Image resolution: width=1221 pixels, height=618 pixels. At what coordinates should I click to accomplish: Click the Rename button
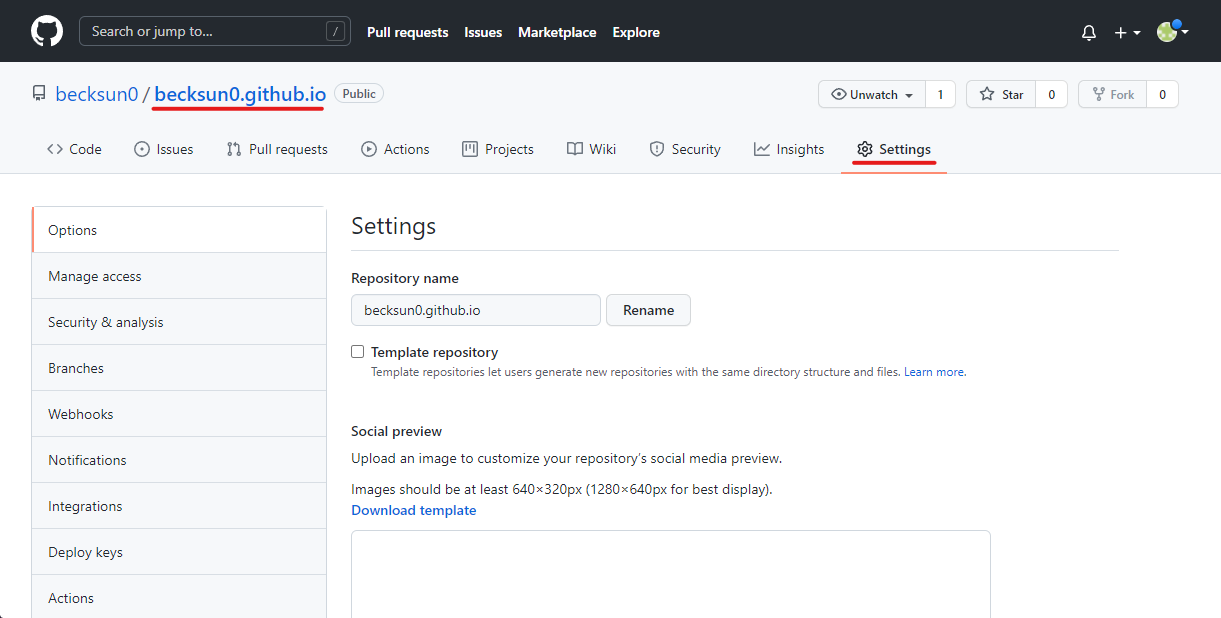(x=648, y=310)
